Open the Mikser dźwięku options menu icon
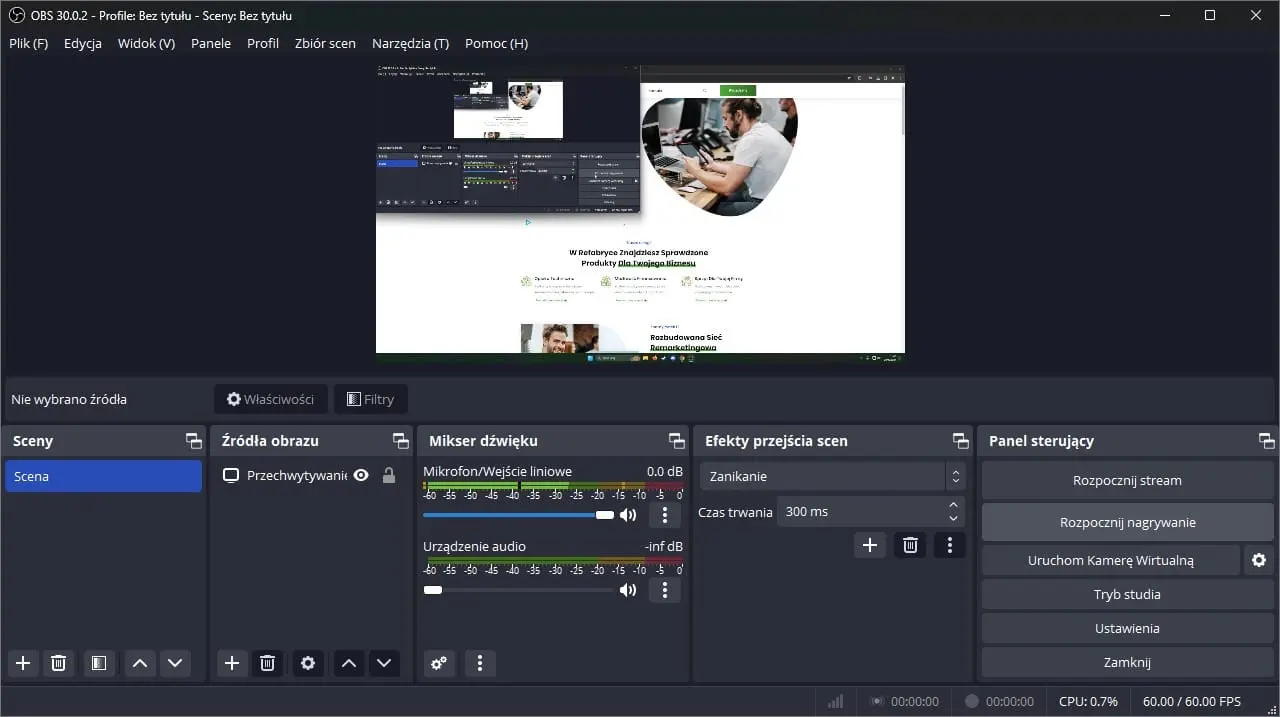This screenshot has width=1280, height=717. pyautogui.click(x=479, y=663)
